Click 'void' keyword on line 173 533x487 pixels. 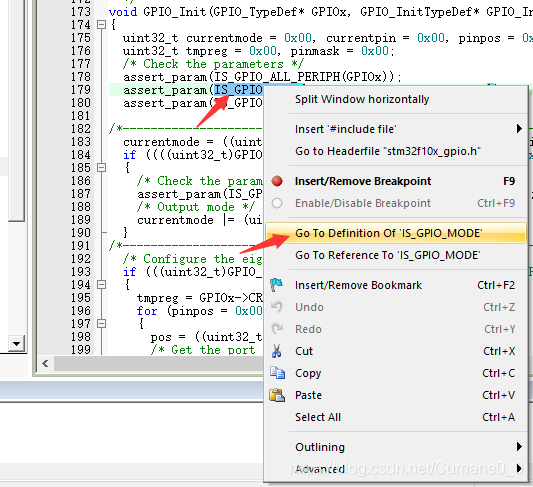pos(123,12)
